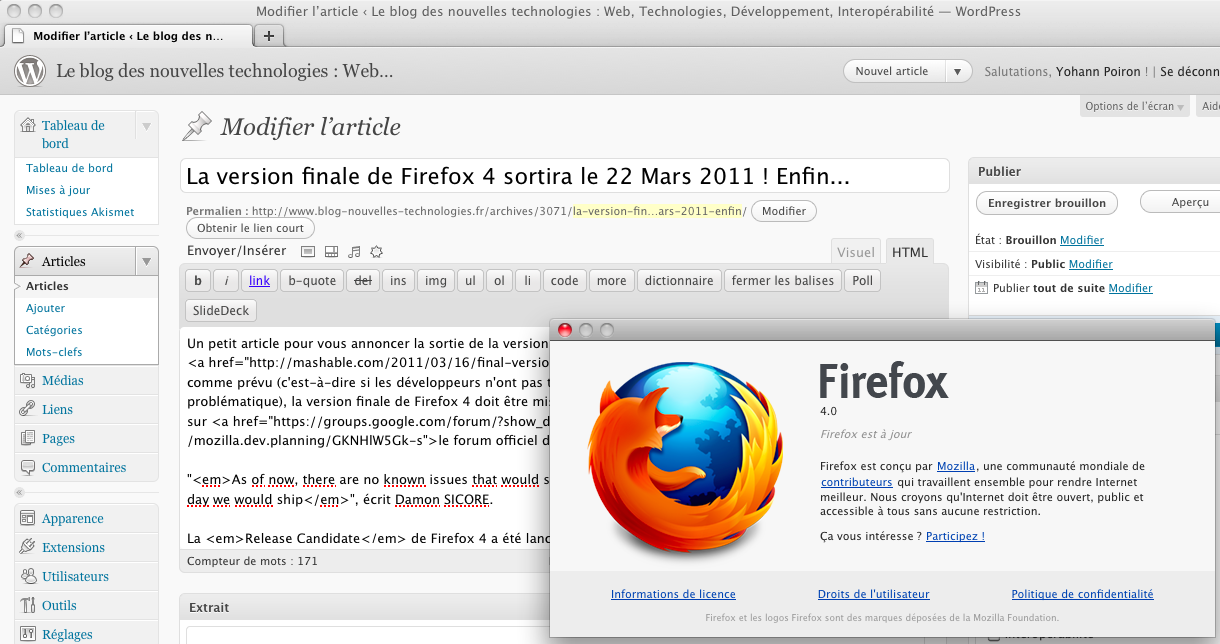The image size is (1220, 644).
Task: Open Informations de licence link
Action: click(673, 594)
